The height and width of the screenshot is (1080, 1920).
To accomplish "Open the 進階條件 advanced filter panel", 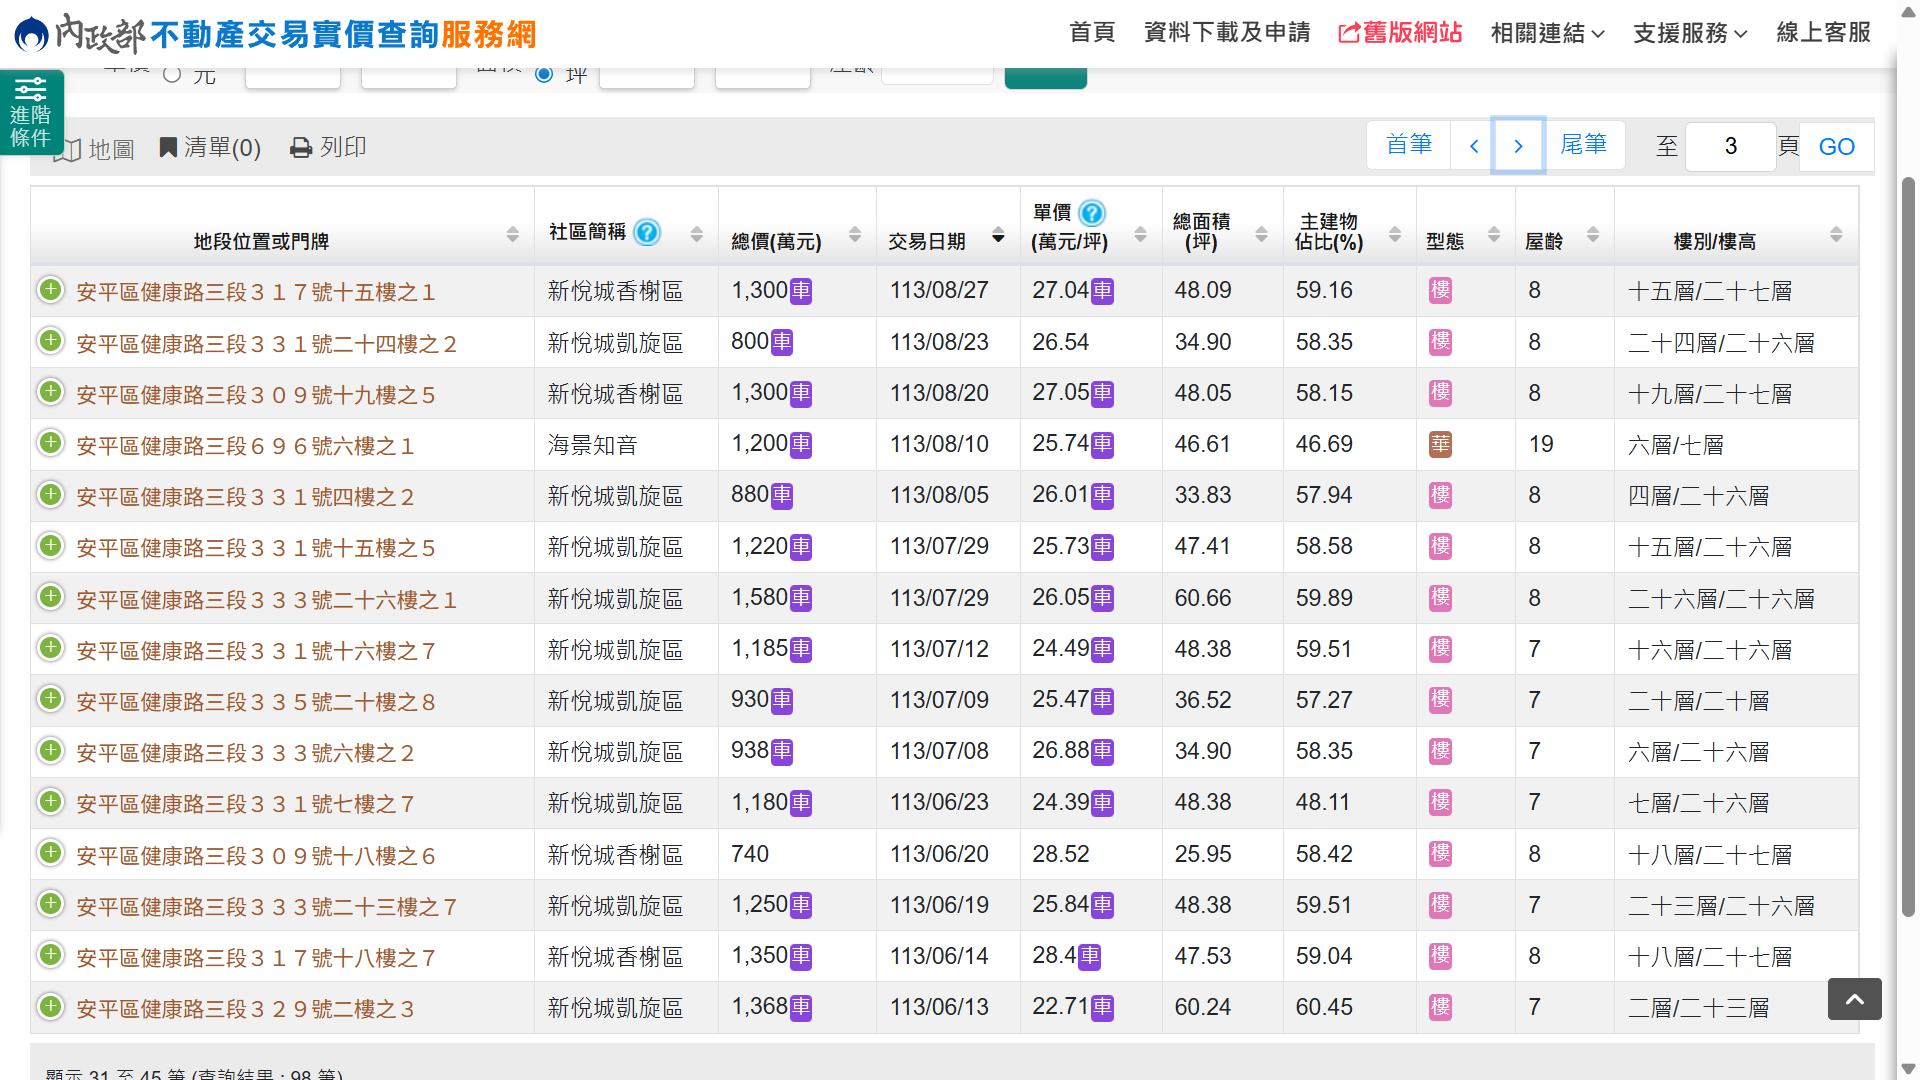I will click(31, 112).
